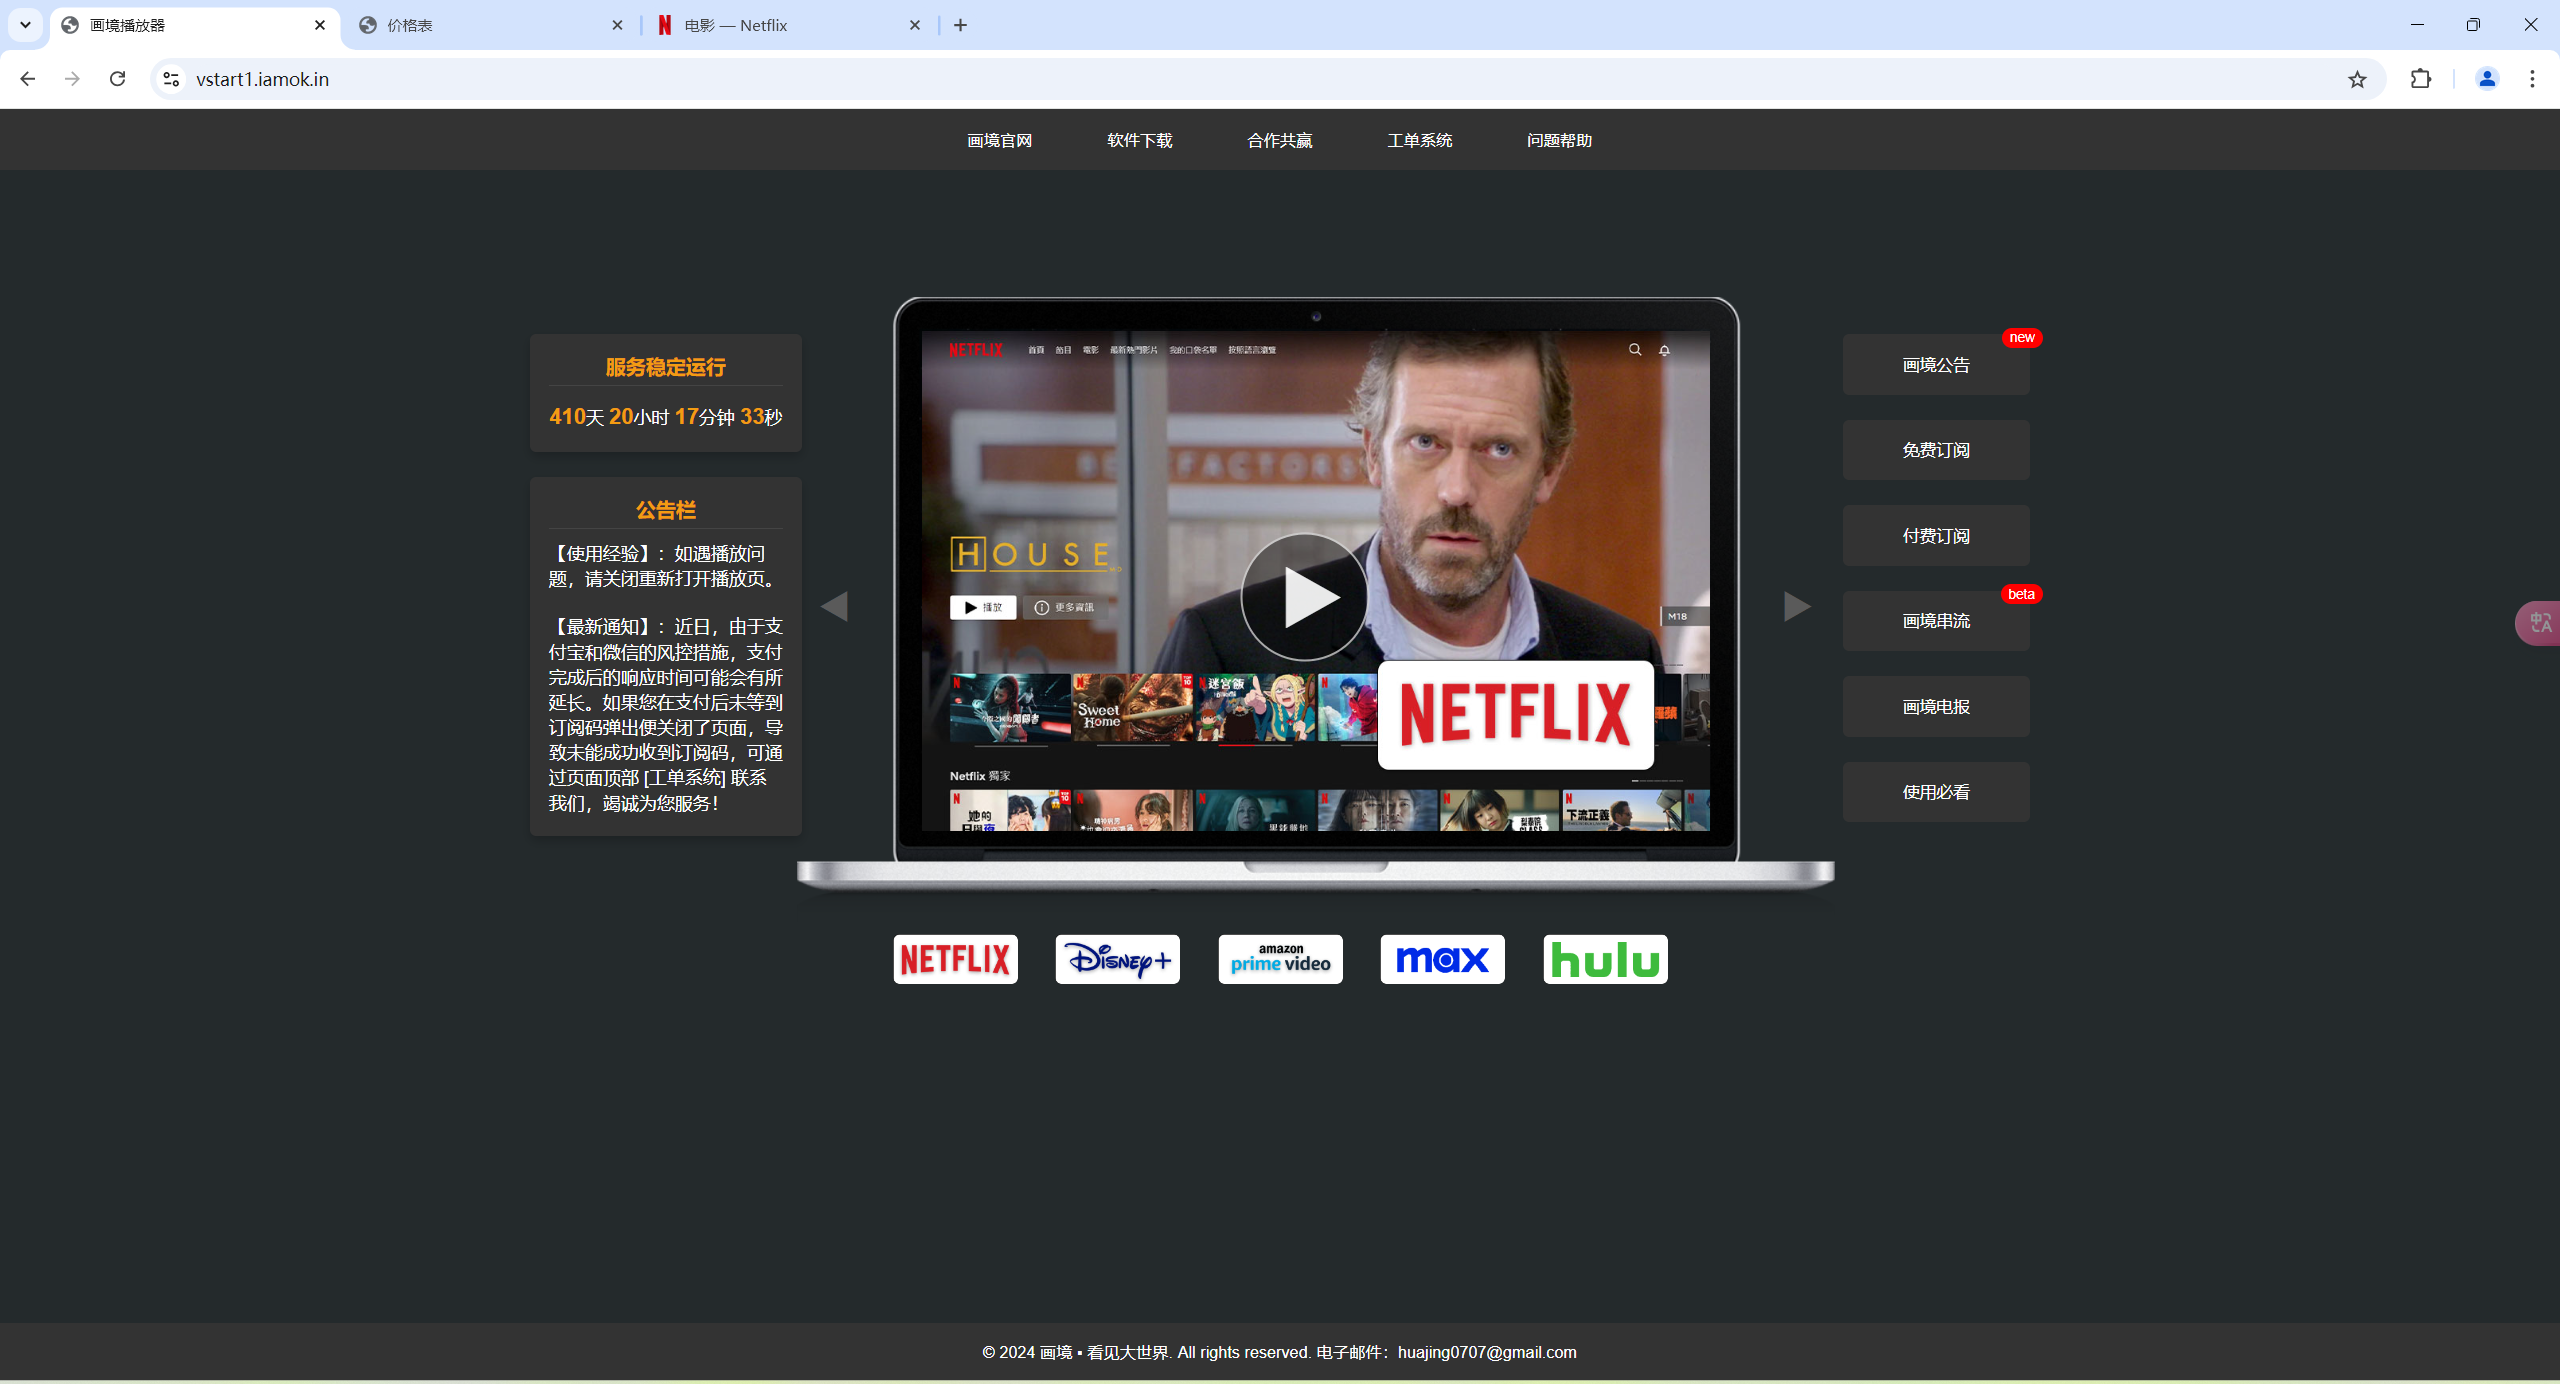Image resolution: width=2560 pixels, height=1384 pixels.
Task: Open the browser extensions puzzle icon
Action: click(x=2421, y=79)
